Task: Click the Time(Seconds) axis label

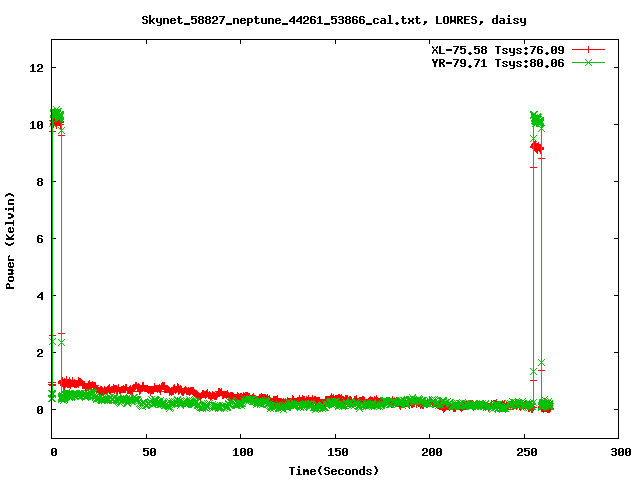Action: [334, 471]
